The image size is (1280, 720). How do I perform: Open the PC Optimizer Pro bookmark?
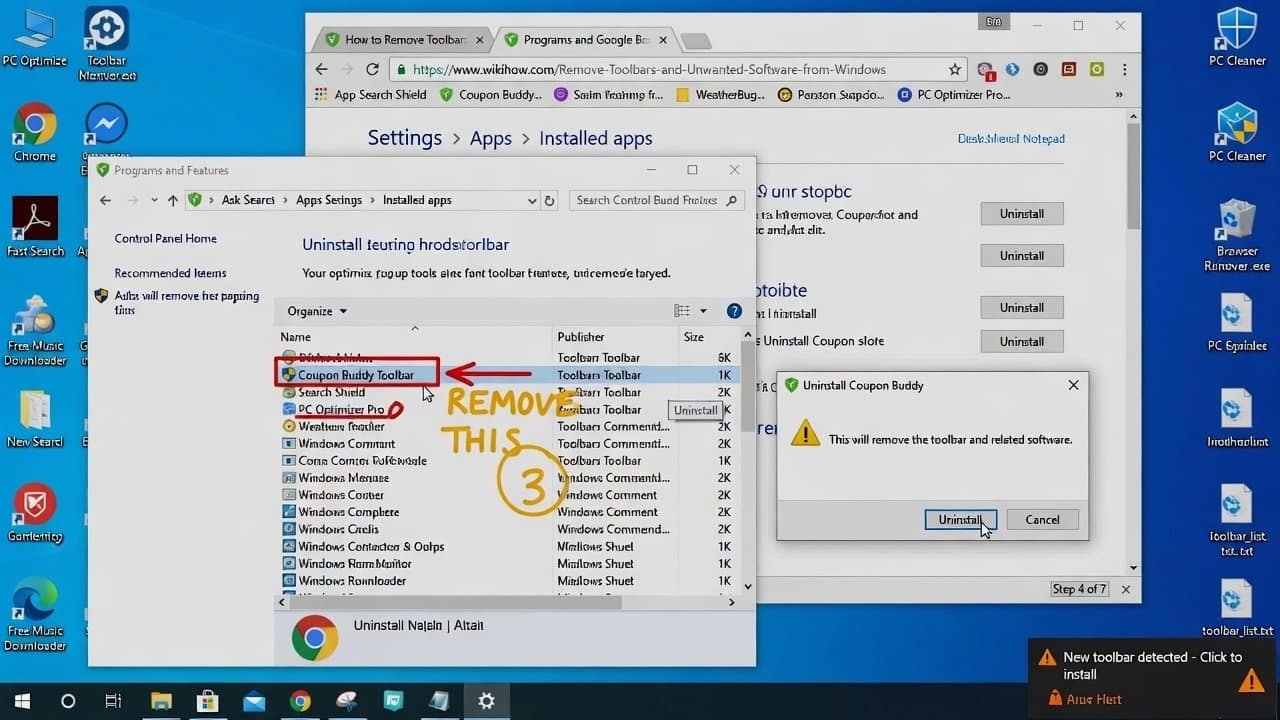tap(954, 95)
